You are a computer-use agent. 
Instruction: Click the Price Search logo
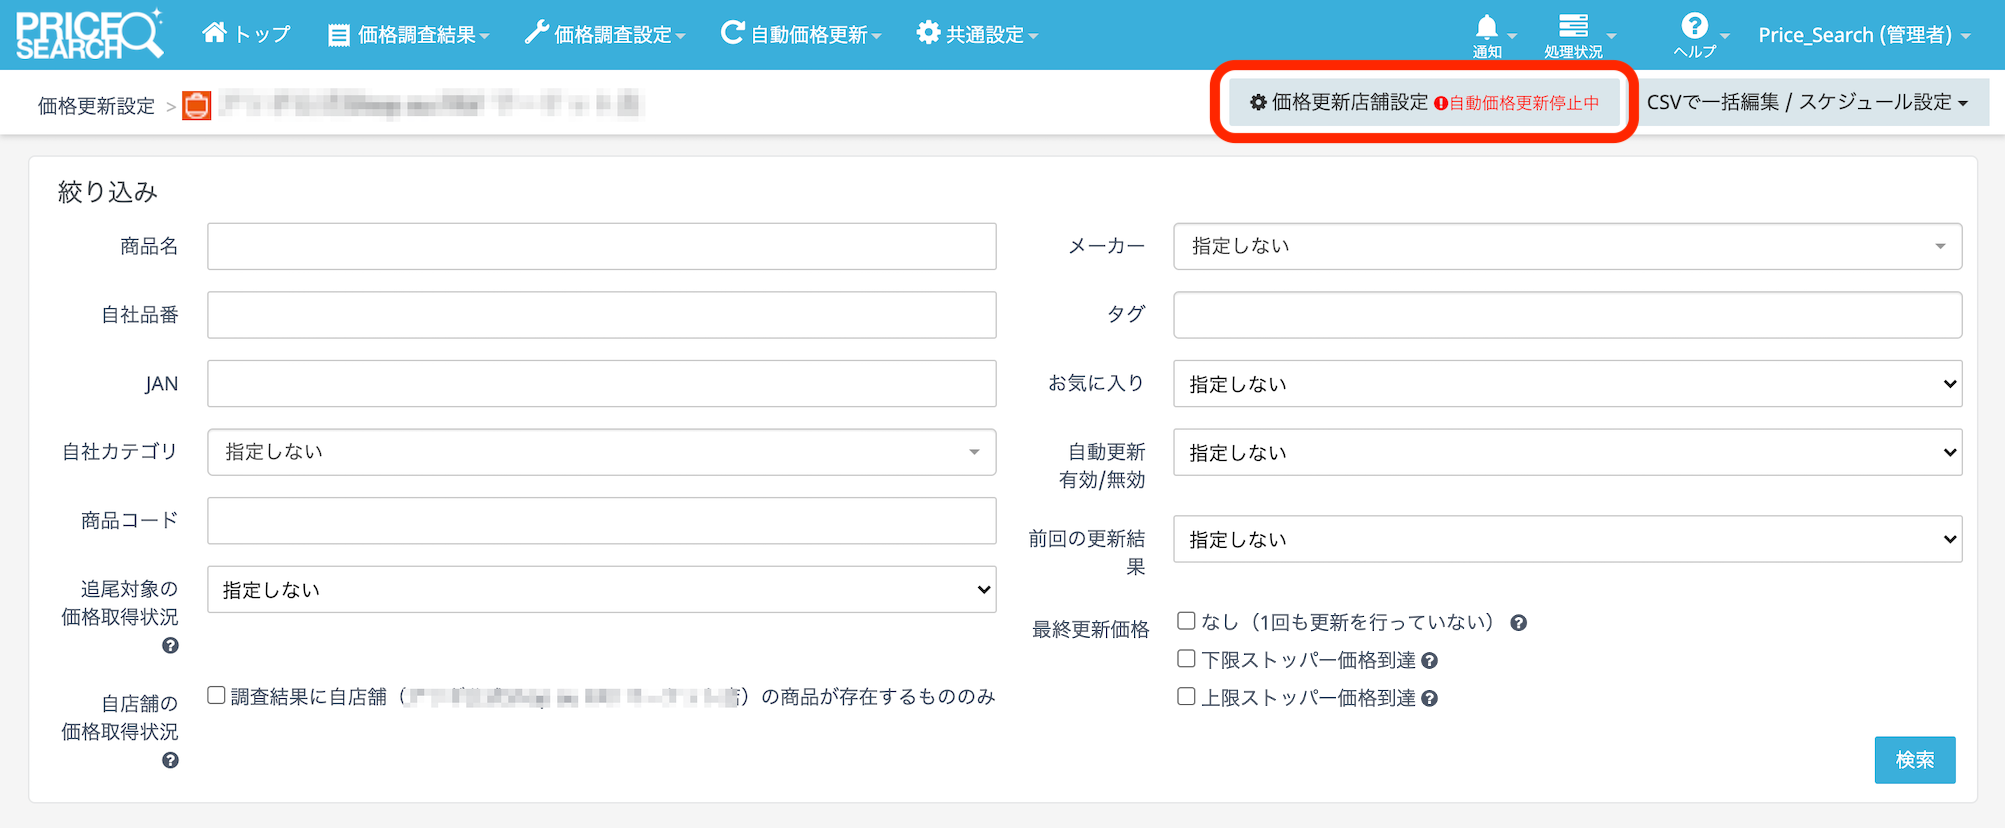click(x=89, y=35)
